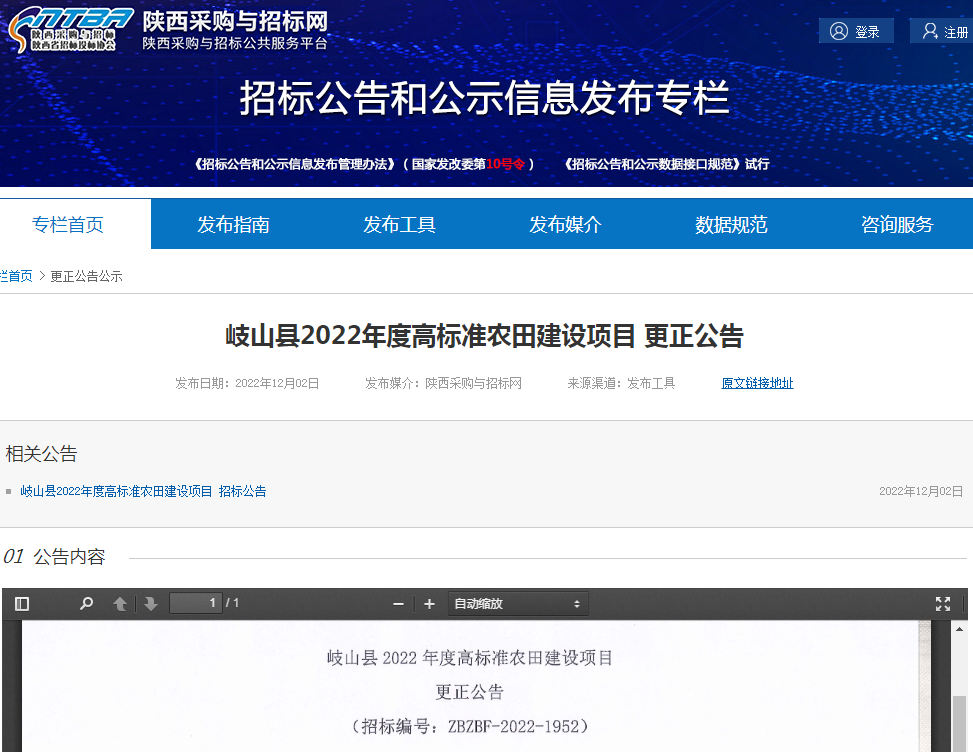Enter PDF presentation fullscreen mode
The height and width of the screenshot is (752, 973).
coord(942,604)
